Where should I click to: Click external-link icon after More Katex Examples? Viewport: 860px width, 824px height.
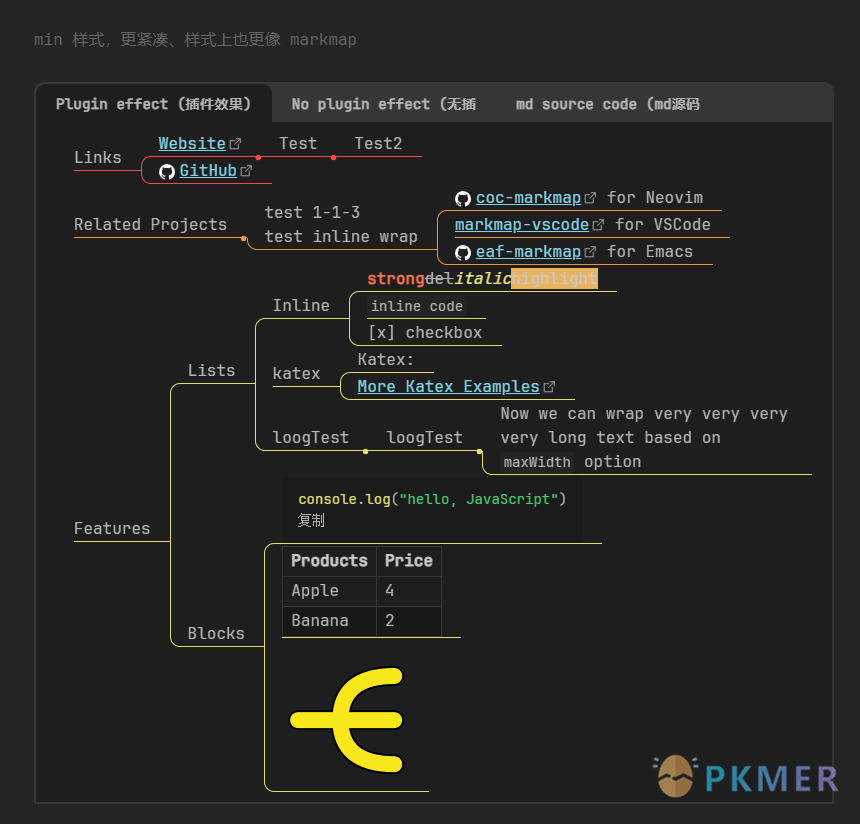coord(549,387)
